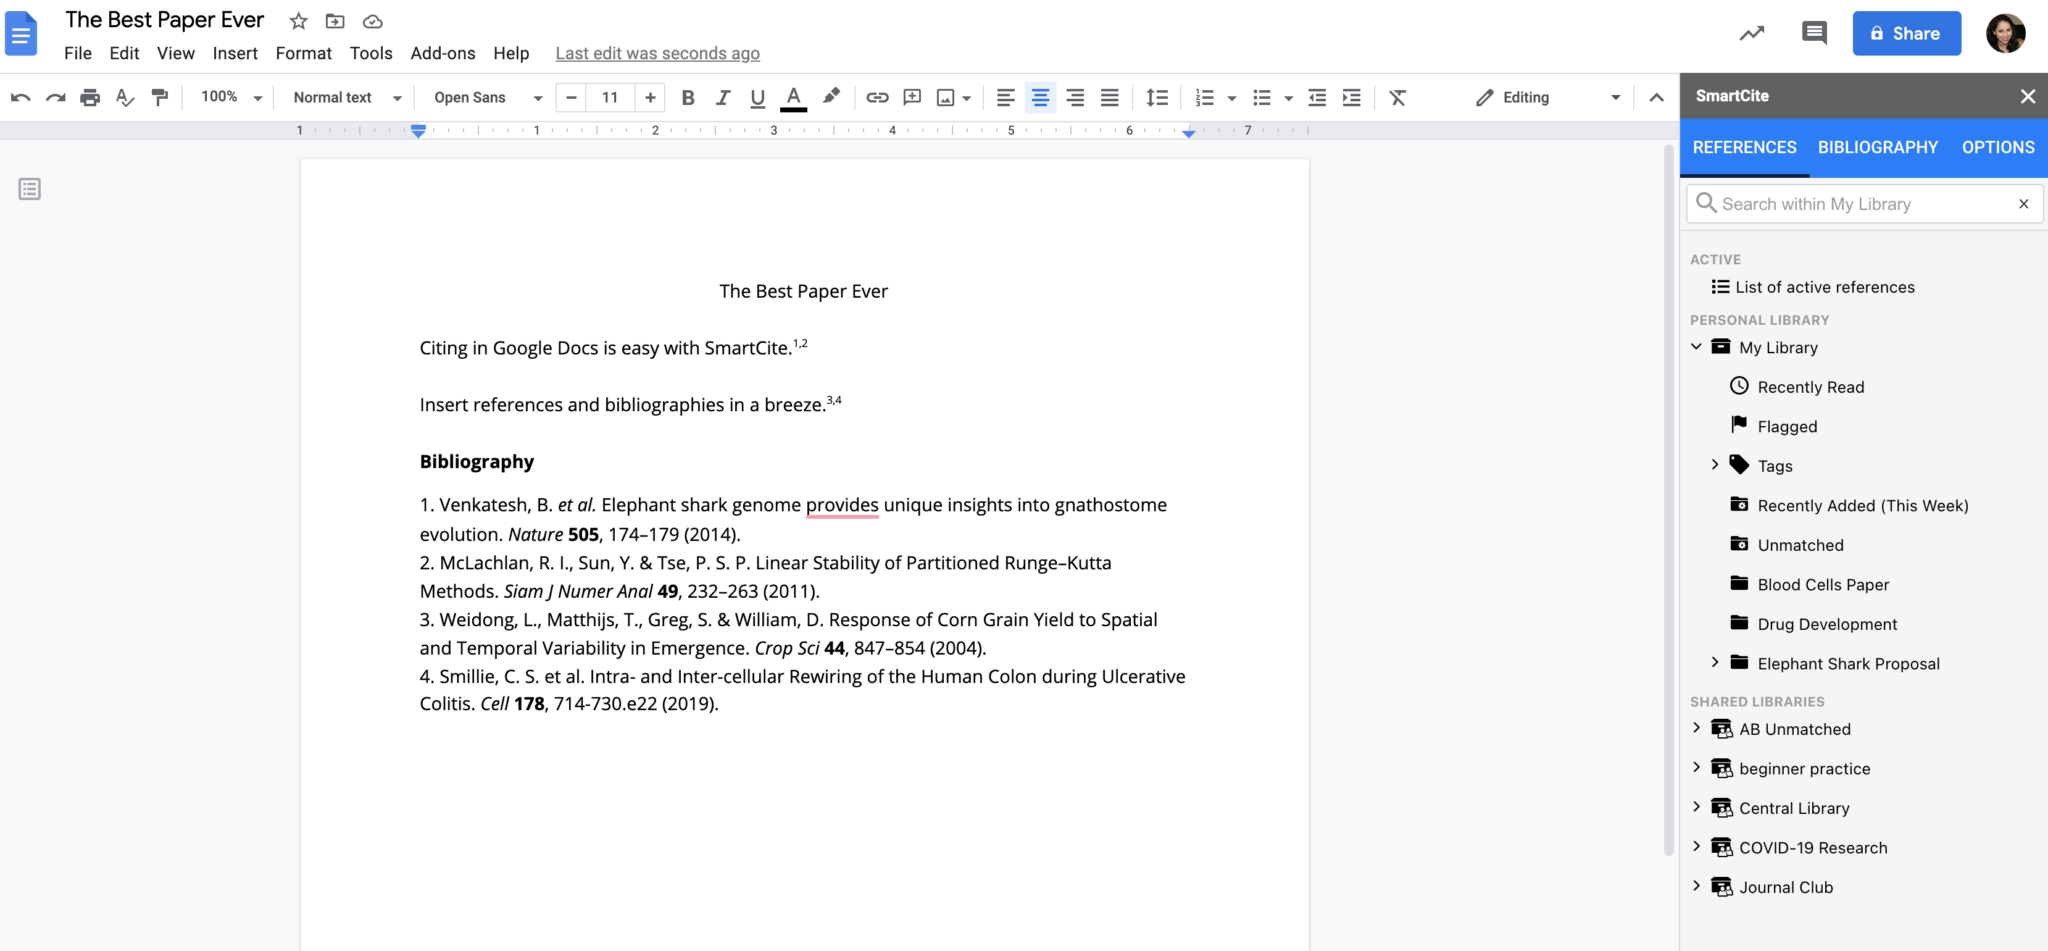Open the Add-ons menu

click(x=443, y=53)
